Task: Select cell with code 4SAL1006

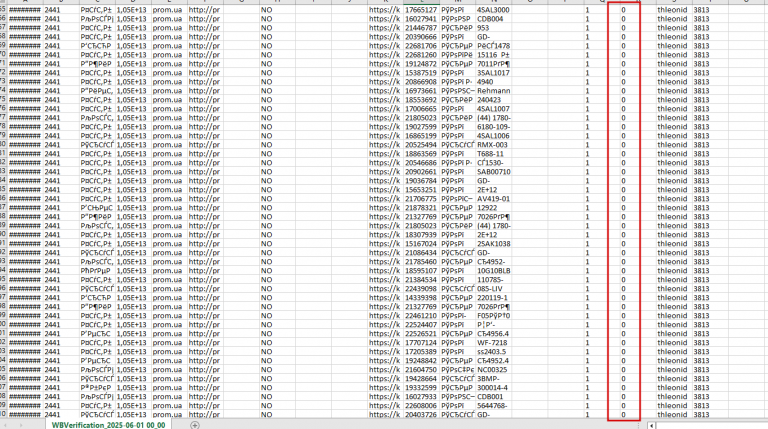Action: [493, 136]
